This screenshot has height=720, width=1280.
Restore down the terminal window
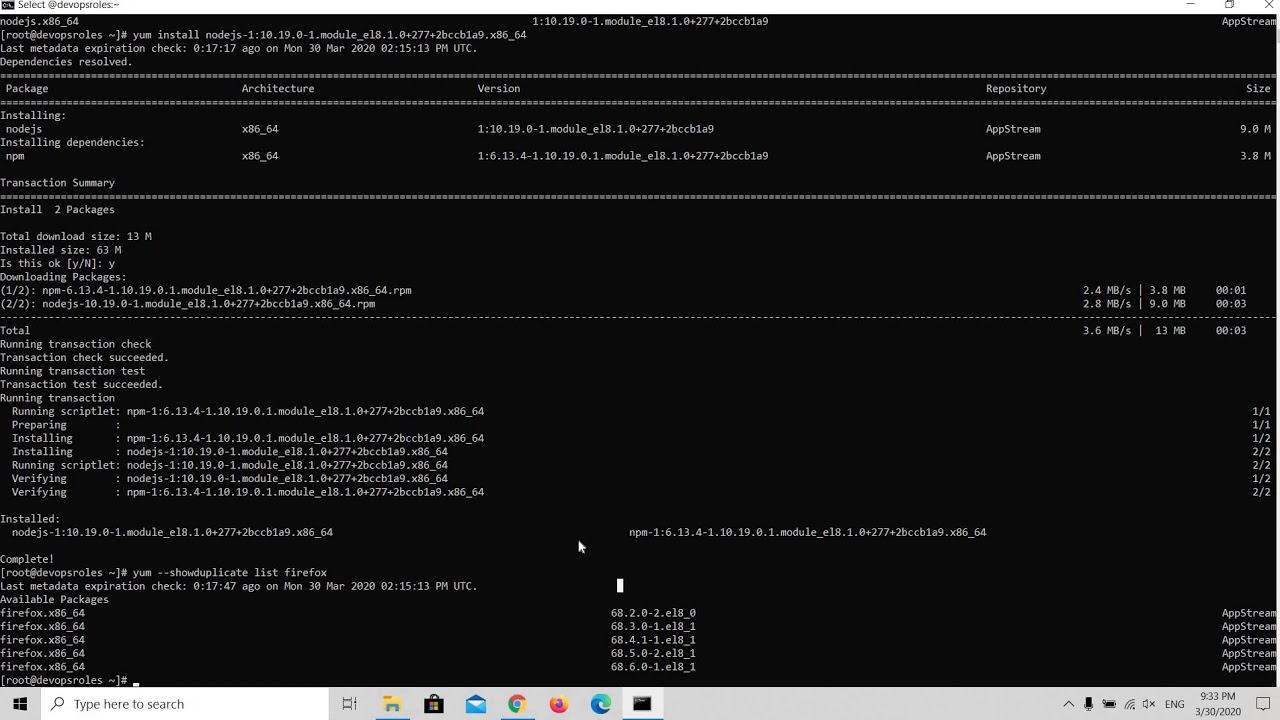pos(1229,5)
